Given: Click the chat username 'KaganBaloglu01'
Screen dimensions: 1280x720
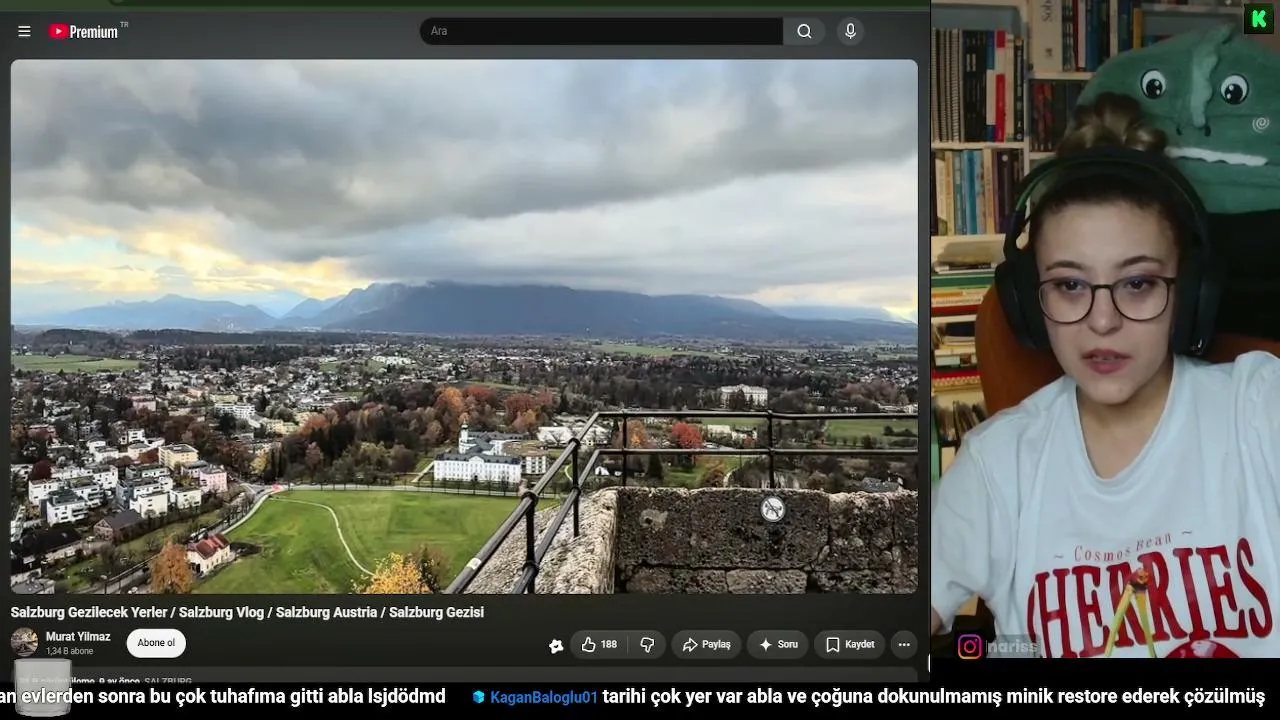Looking at the screenshot, I should 544,697.
